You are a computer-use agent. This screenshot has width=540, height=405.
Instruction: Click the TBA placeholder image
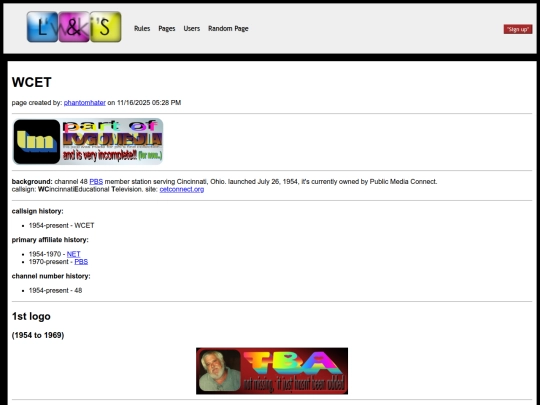point(272,371)
